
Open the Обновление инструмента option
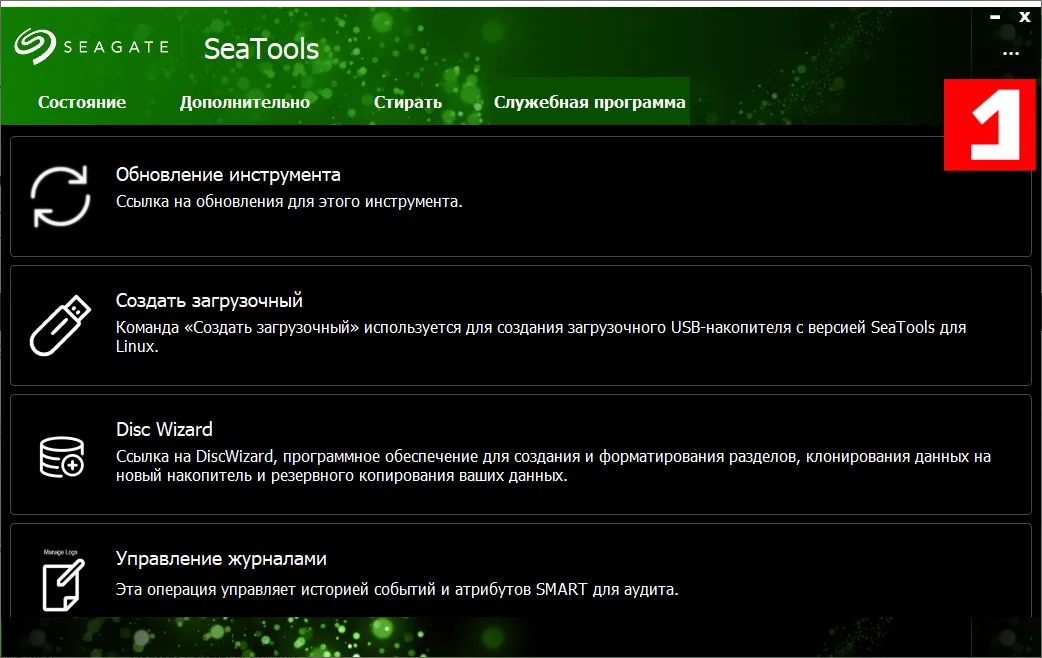(x=228, y=175)
